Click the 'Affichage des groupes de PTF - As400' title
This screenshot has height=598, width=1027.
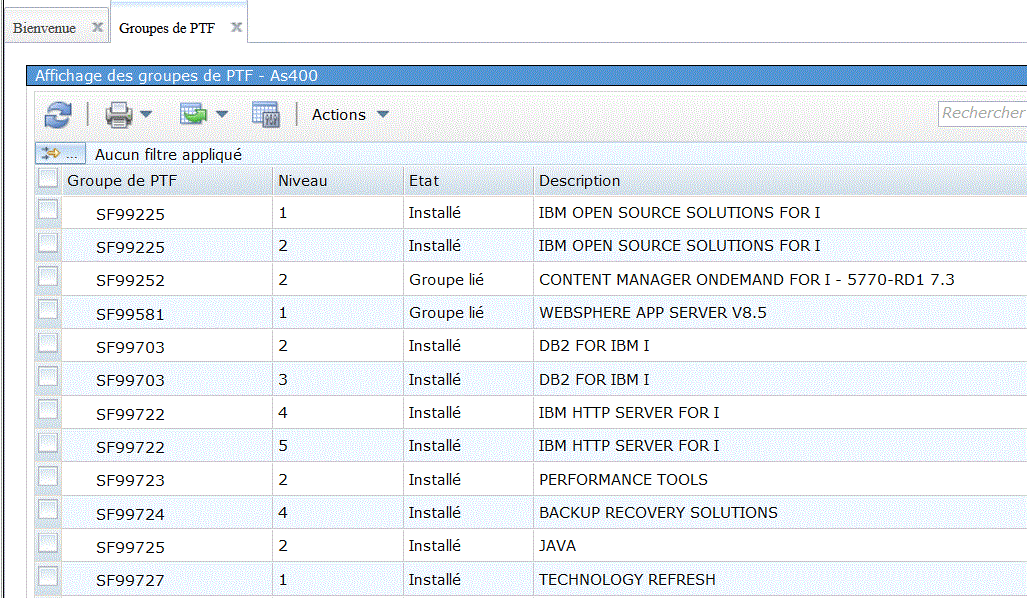coord(176,75)
